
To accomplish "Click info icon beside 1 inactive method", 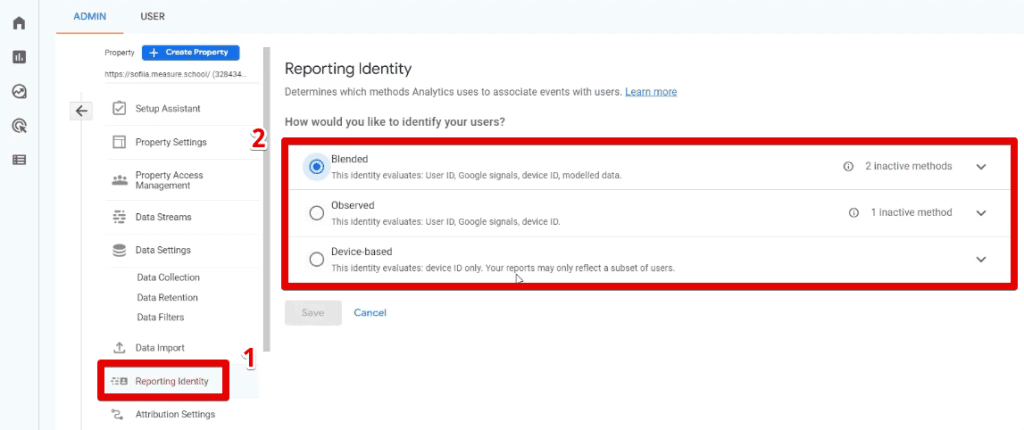I will [x=854, y=213].
